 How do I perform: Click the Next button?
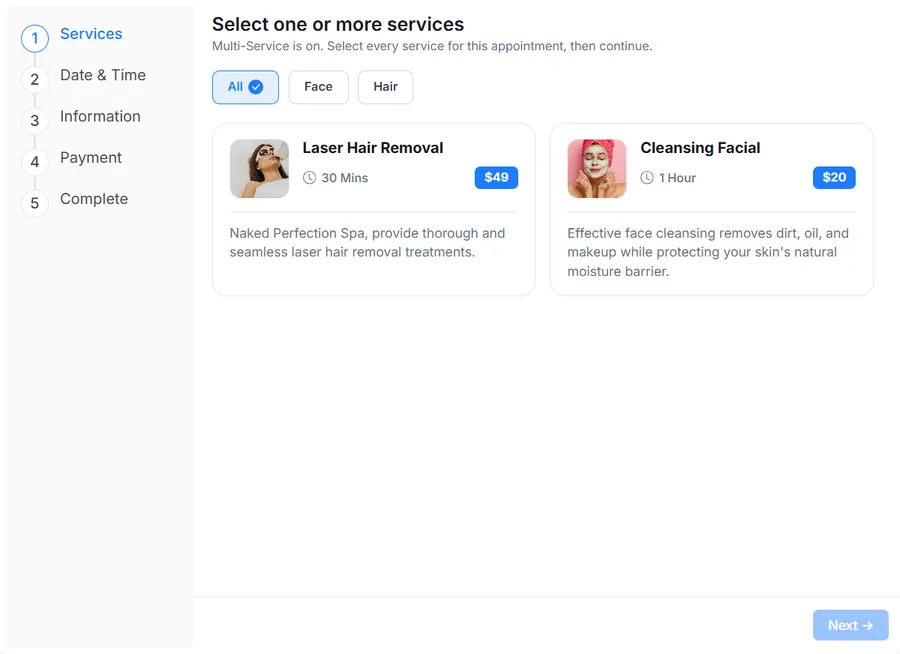tap(851, 625)
